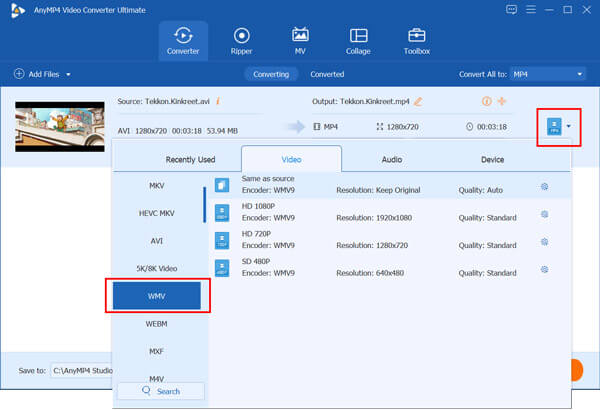Select MKV in the format list

tap(157, 186)
